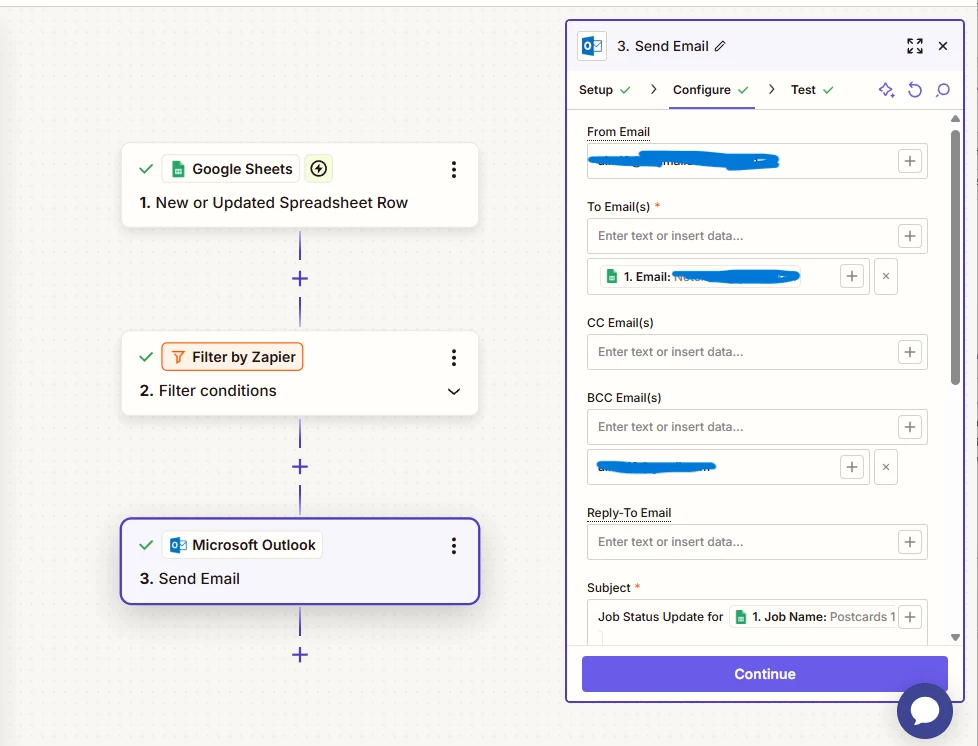Click the From Email field label
978x746 pixels.
(618, 132)
